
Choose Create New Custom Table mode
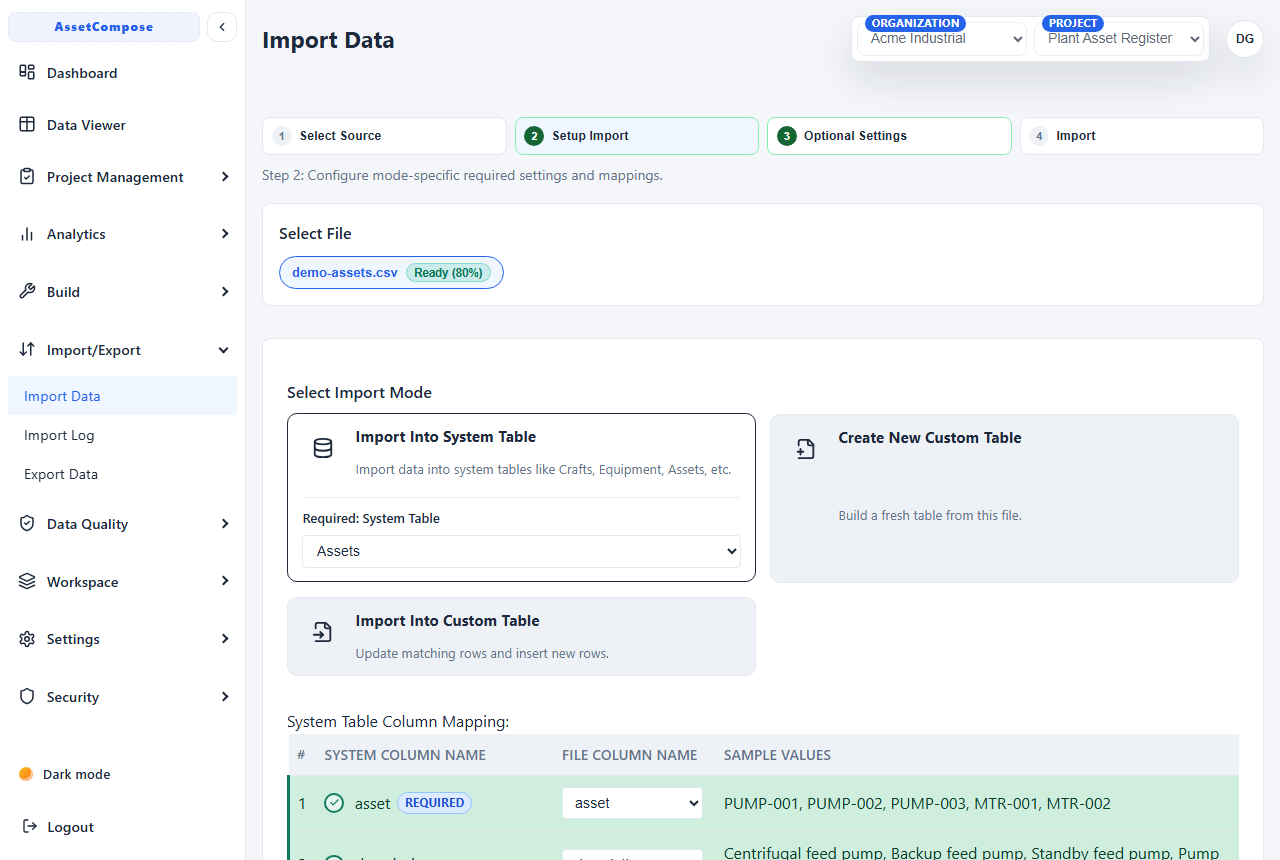tap(1004, 498)
